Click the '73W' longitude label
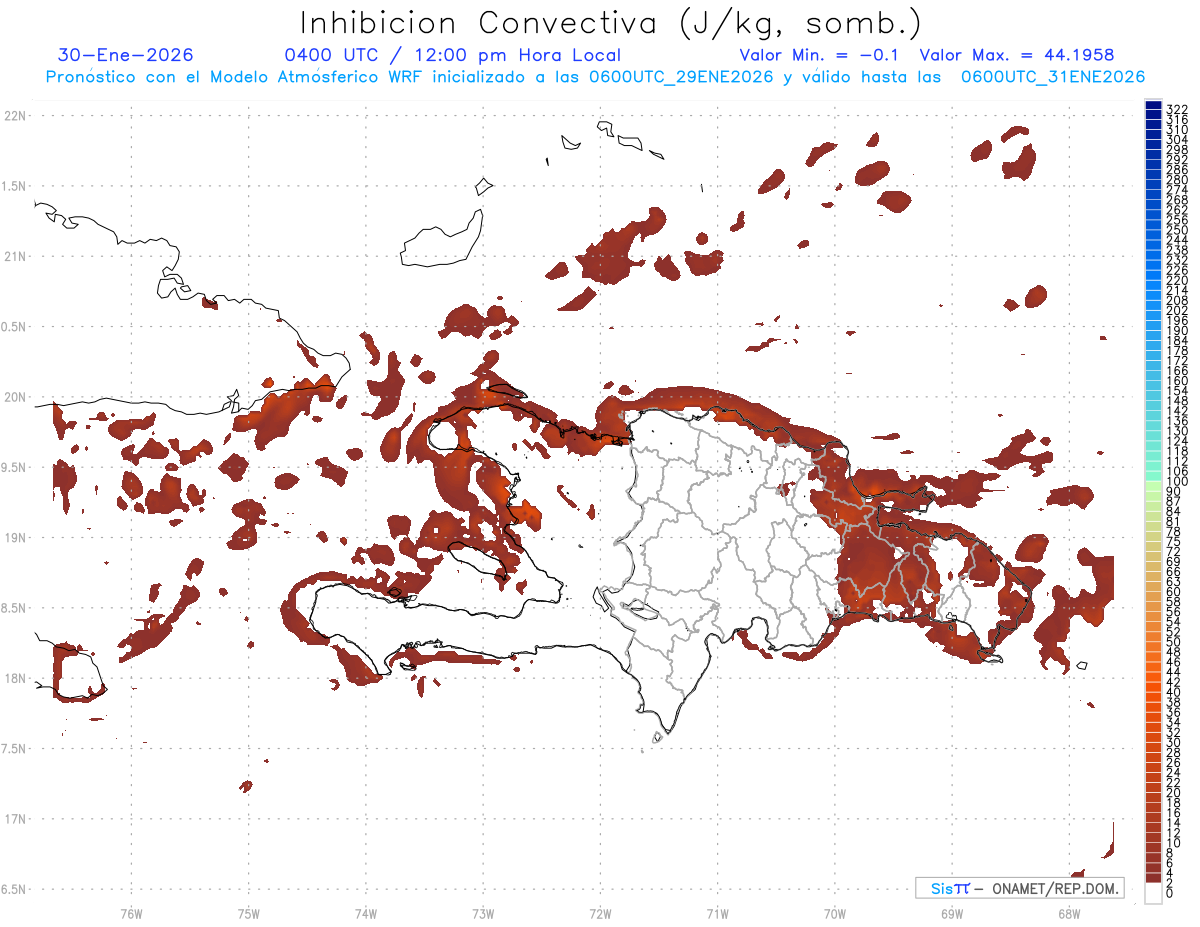The width and height of the screenshot is (1200, 927). click(x=483, y=913)
